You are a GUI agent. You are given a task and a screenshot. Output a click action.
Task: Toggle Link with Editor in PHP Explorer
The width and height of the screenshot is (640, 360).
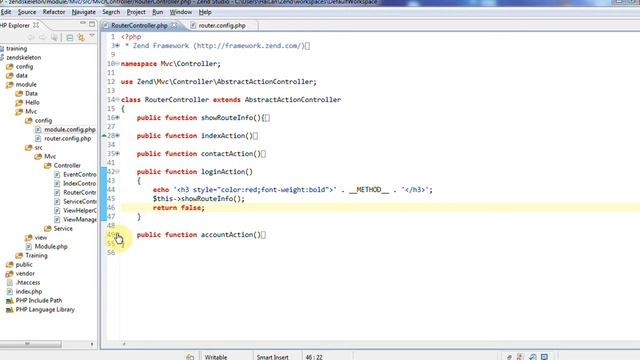(81, 38)
